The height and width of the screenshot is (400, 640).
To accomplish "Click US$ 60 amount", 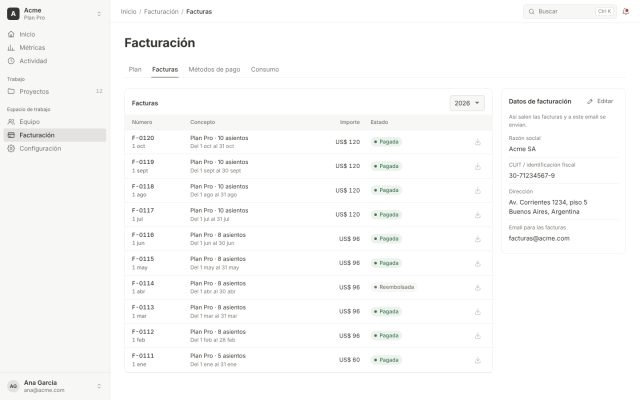I will point(349,360).
